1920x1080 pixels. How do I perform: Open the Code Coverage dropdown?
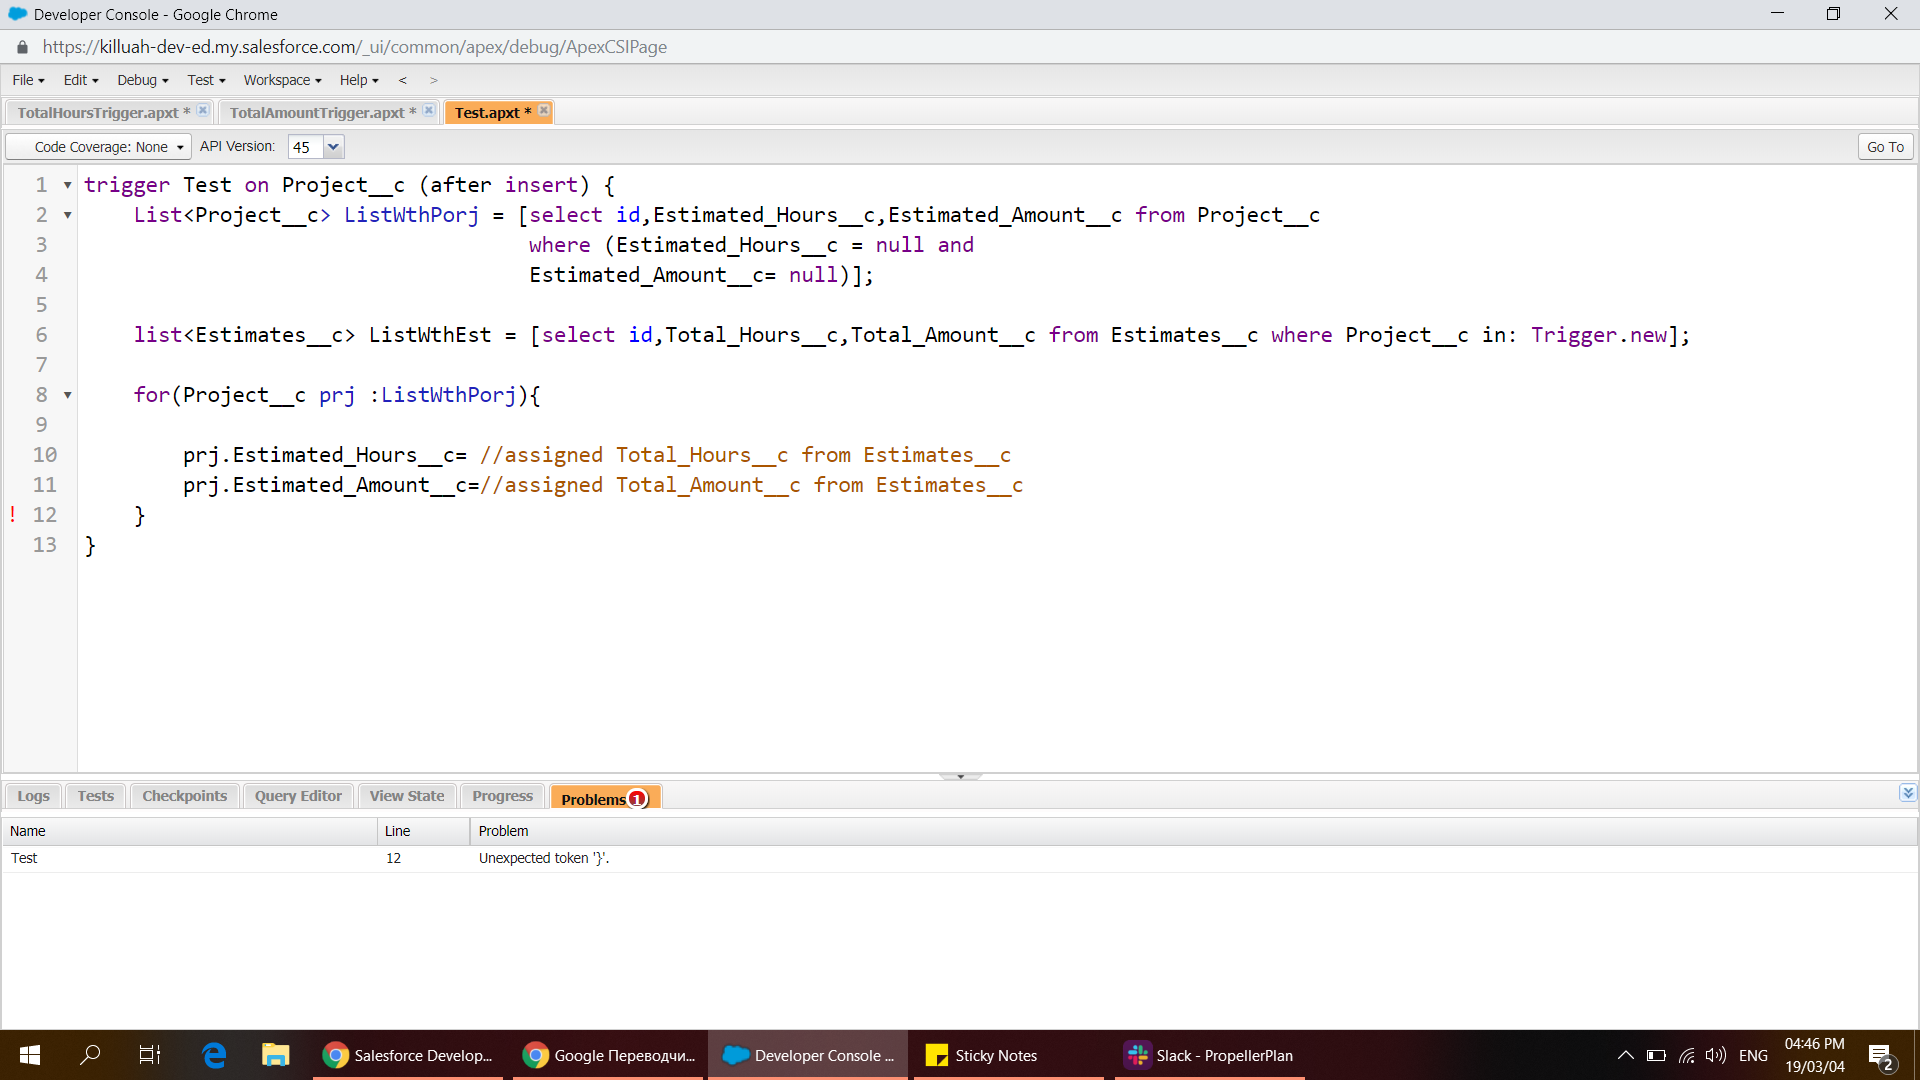click(99, 147)
